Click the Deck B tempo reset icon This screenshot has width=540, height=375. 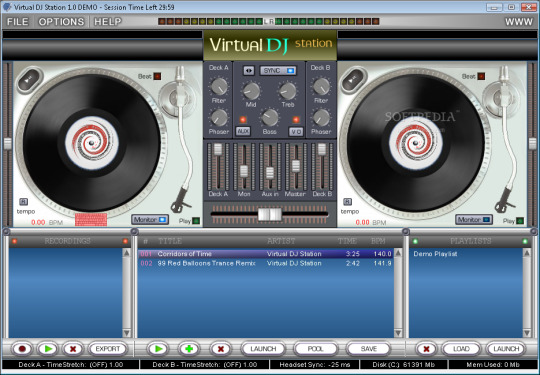(x=347, y=202)
